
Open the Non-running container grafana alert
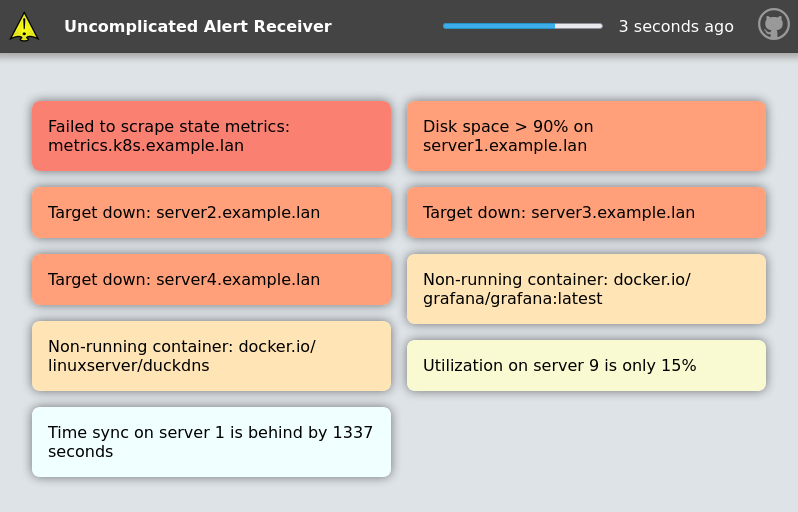tap(586, 289)
